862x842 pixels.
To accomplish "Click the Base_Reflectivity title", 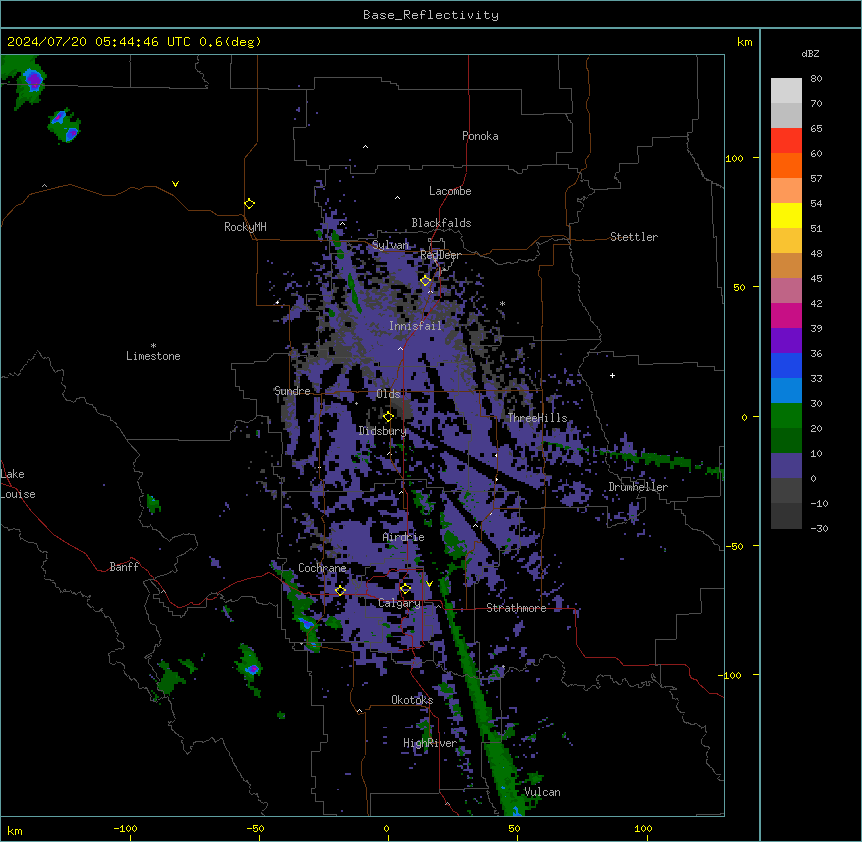I will pyautogui.click(x=431, y=15).
